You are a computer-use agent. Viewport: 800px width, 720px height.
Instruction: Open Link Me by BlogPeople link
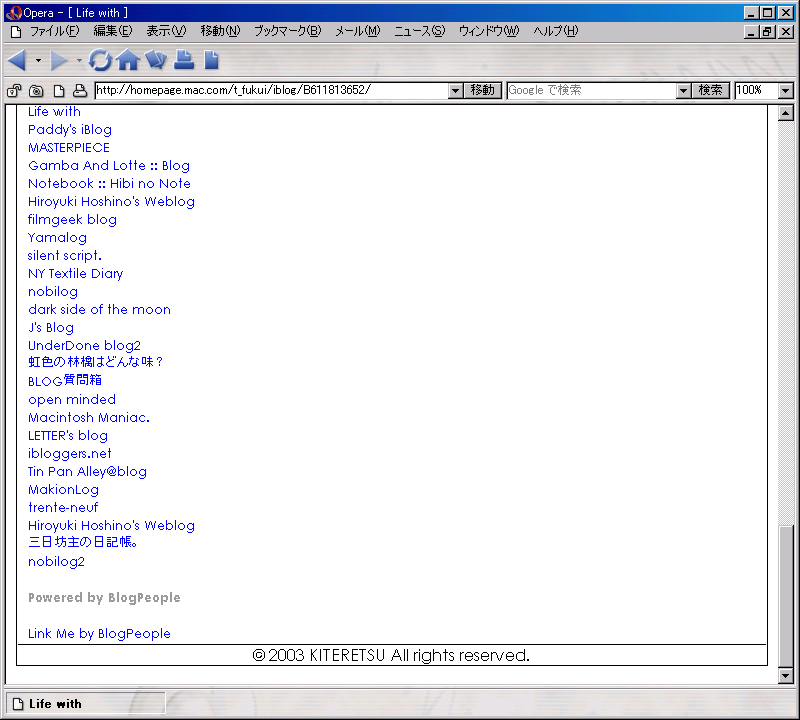[99, 634]
